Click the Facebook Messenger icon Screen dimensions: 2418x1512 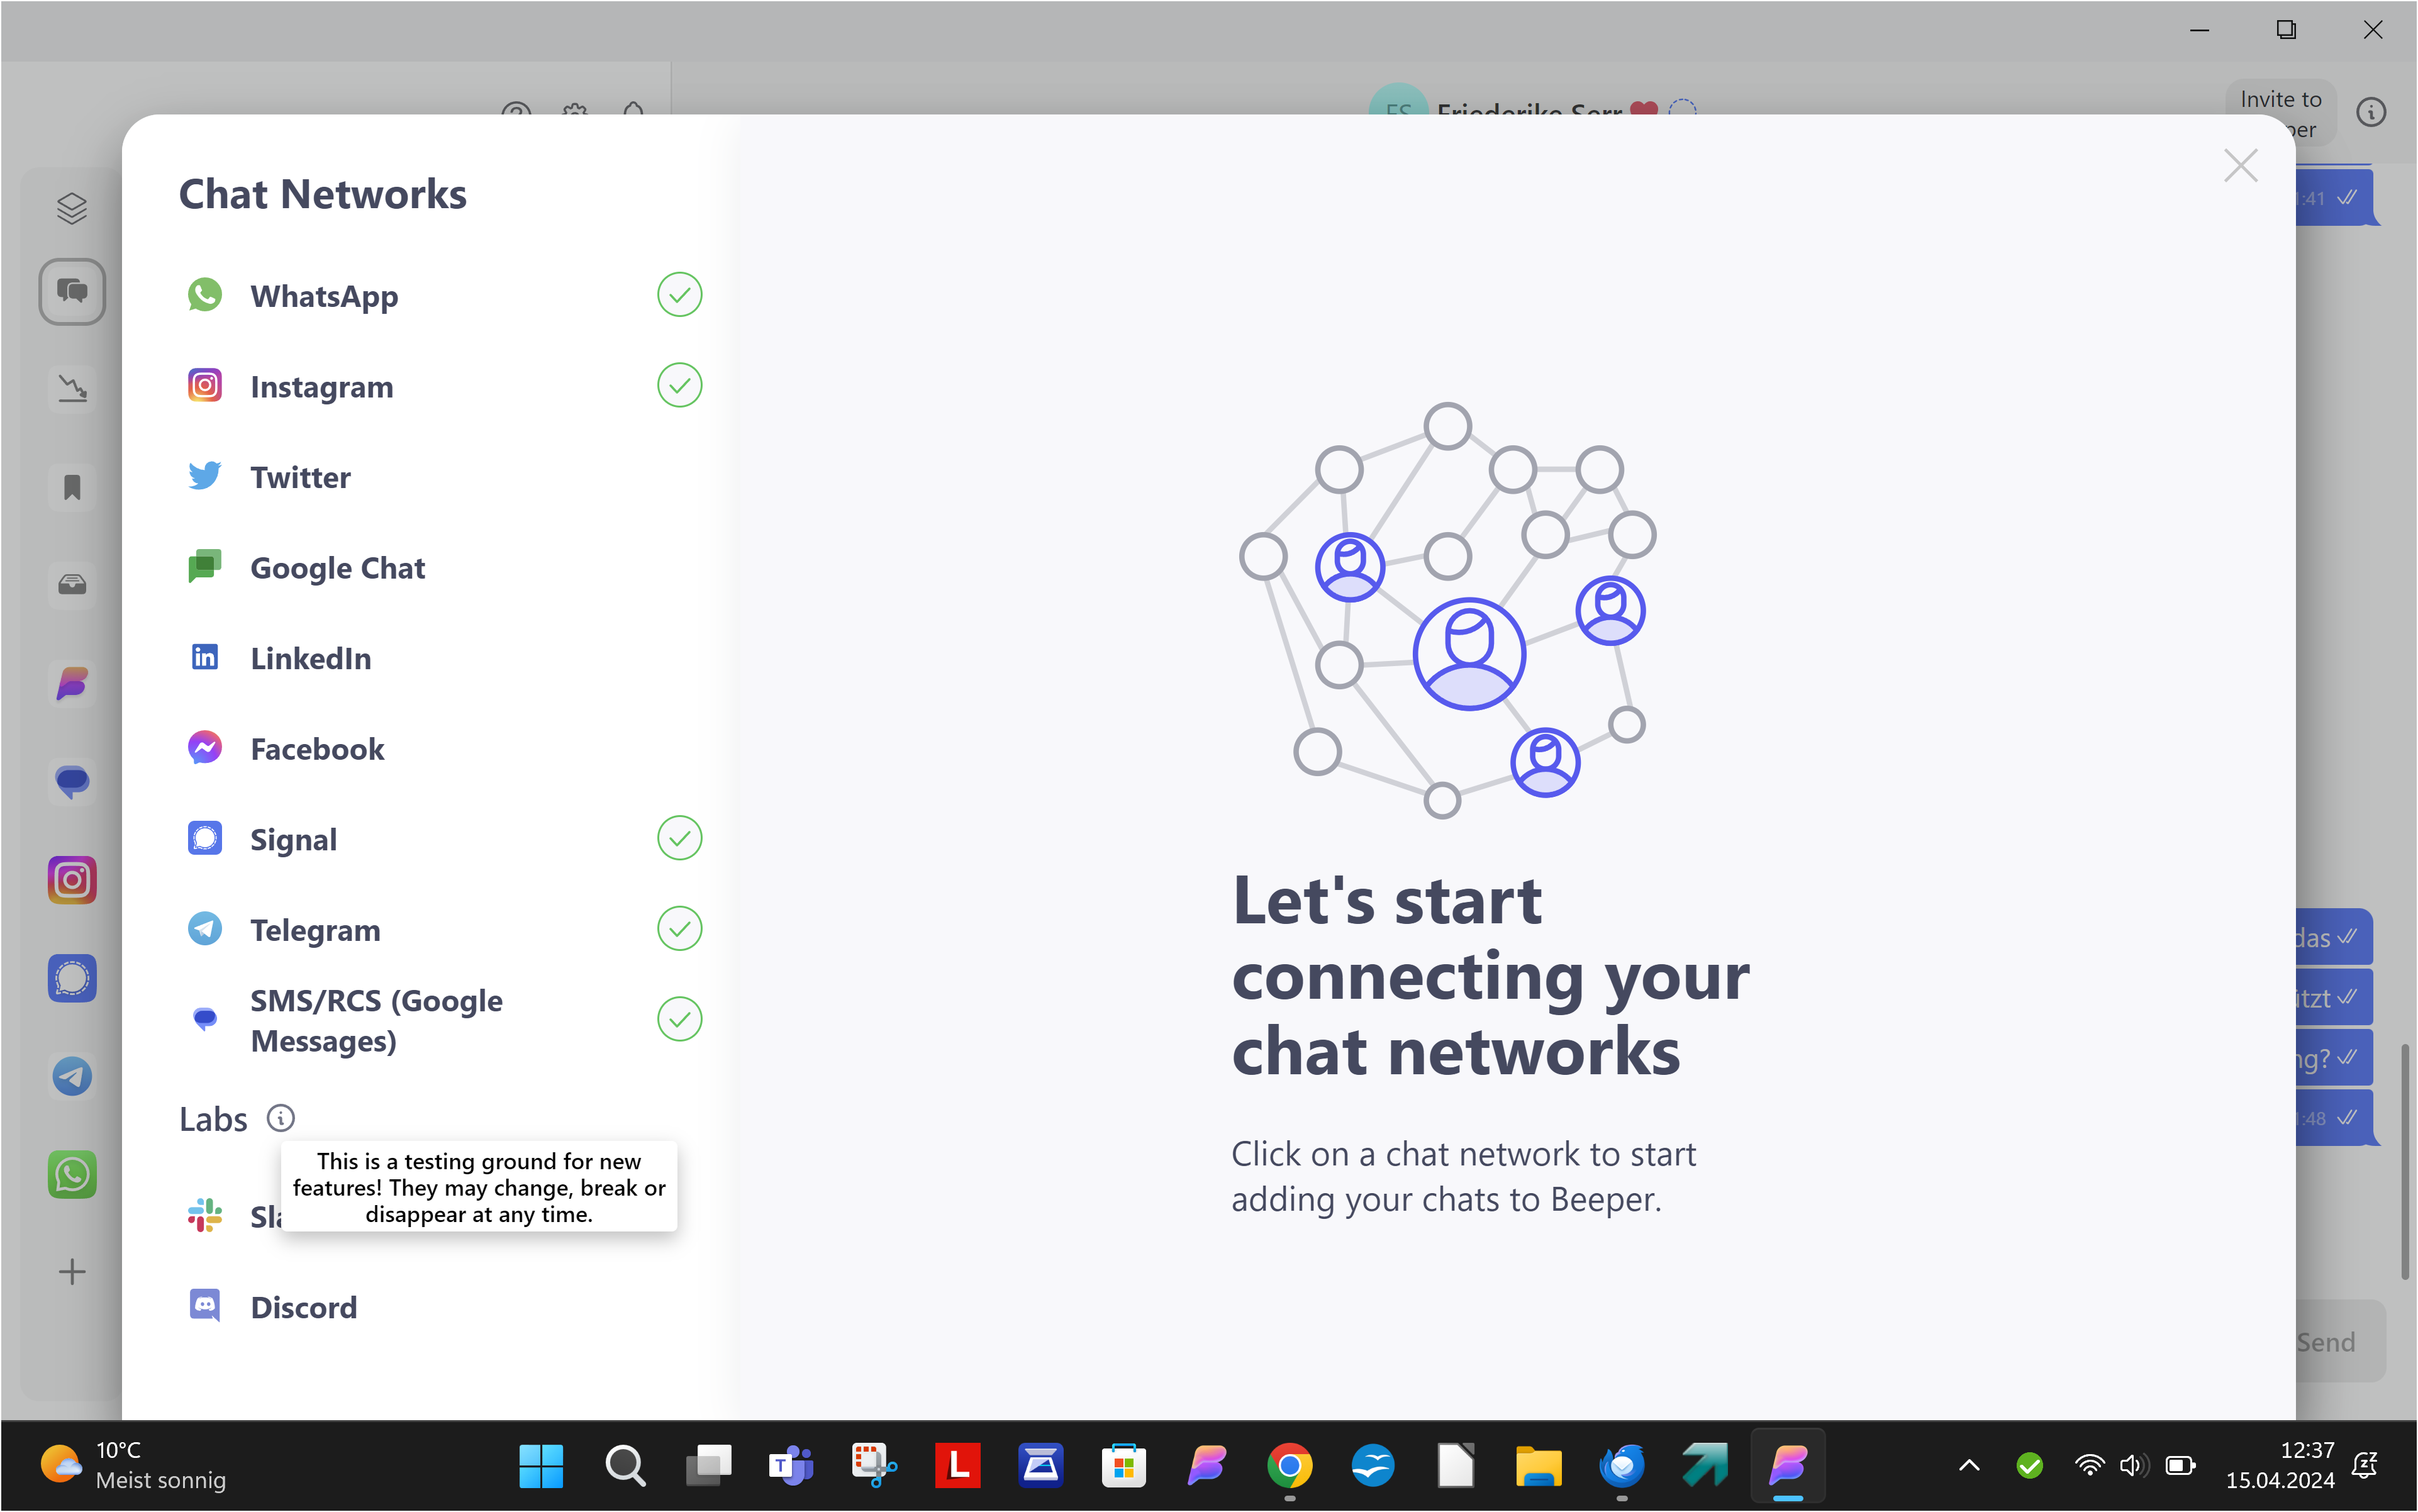pos(205,748)
